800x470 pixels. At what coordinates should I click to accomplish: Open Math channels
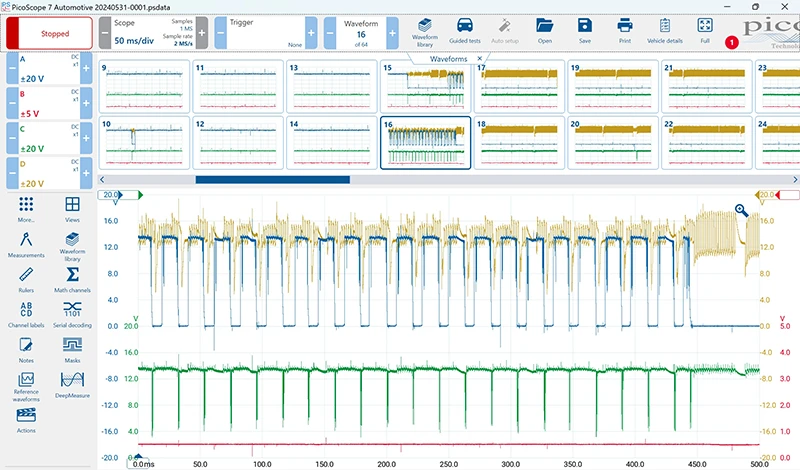click(x=72, y=280)
